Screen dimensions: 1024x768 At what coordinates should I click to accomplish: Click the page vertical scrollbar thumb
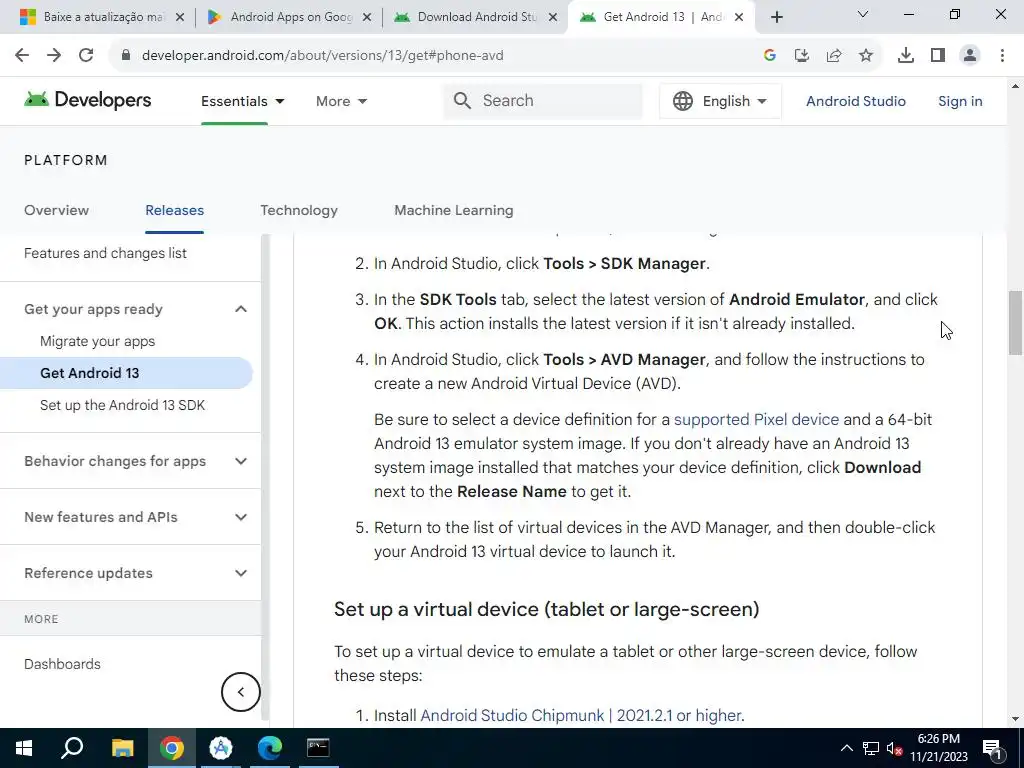tap(1015, 322)
